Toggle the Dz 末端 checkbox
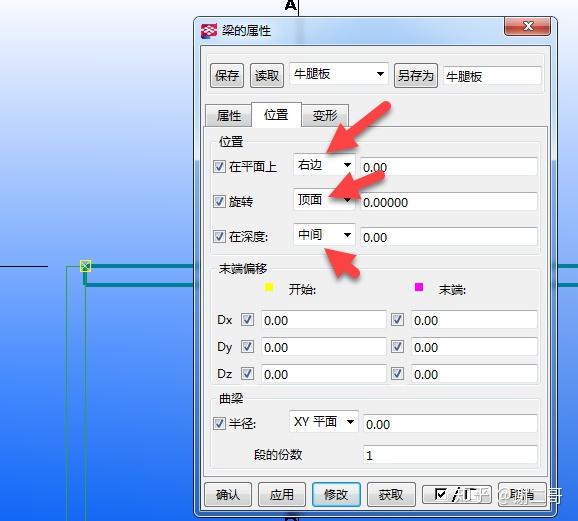The image size is (578, 521). click(397, 374)
